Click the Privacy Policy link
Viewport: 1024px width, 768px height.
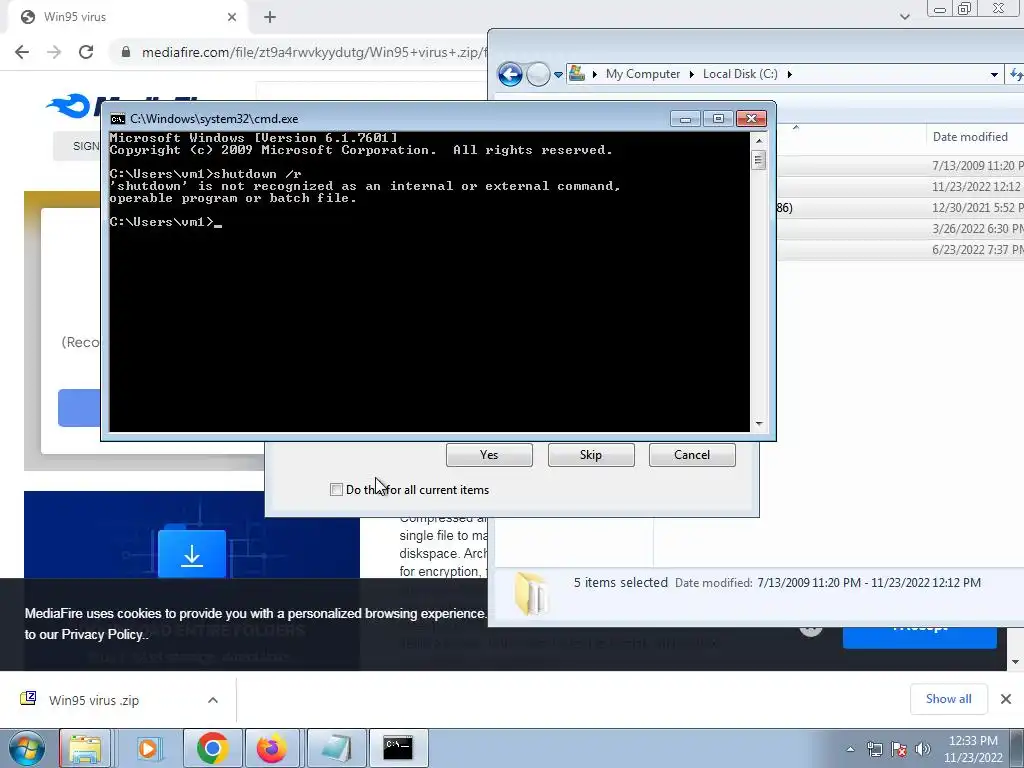pyautogui.click(x=102, y=634)
